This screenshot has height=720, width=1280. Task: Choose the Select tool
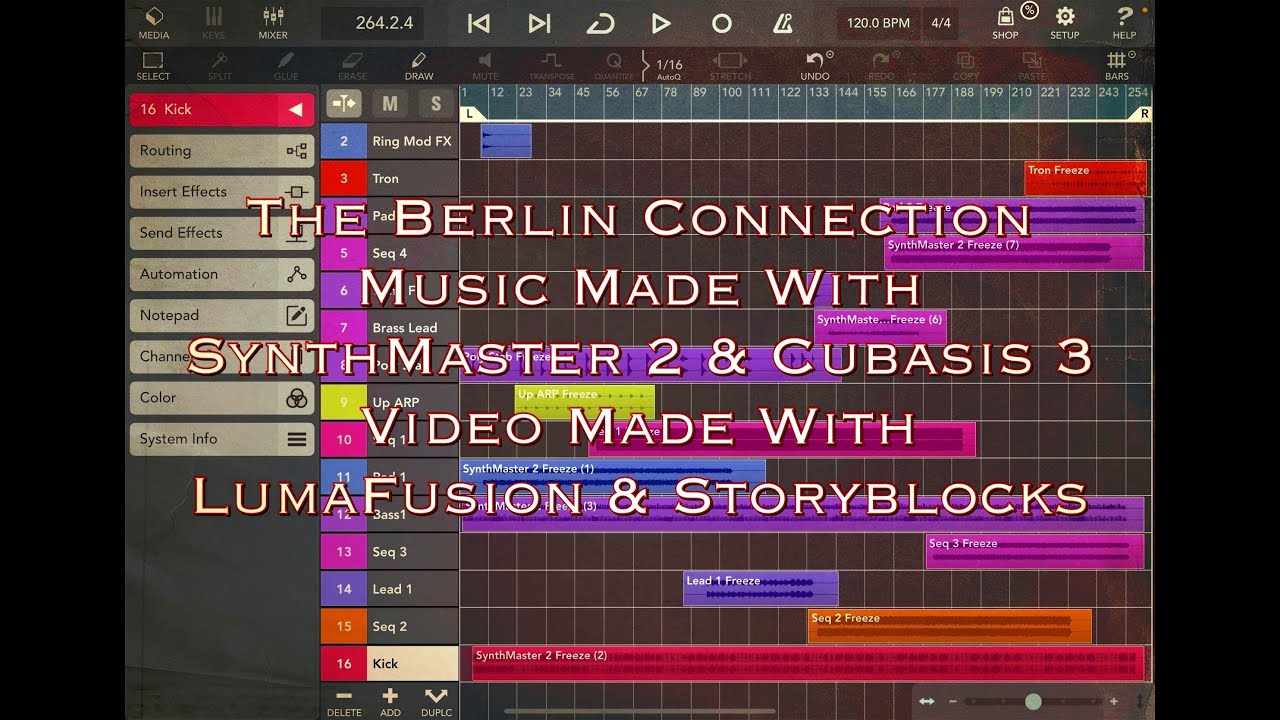(x=153, y=66)
